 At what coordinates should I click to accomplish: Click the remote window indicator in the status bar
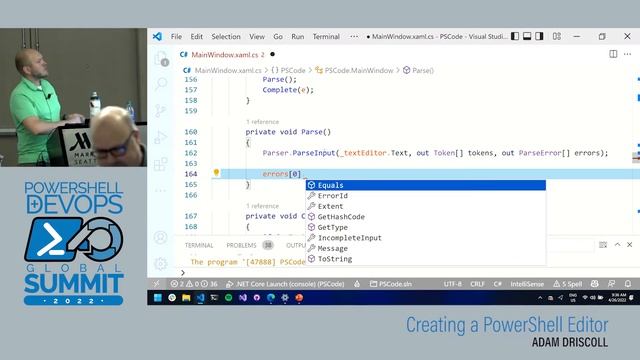(x=156, y=284)
